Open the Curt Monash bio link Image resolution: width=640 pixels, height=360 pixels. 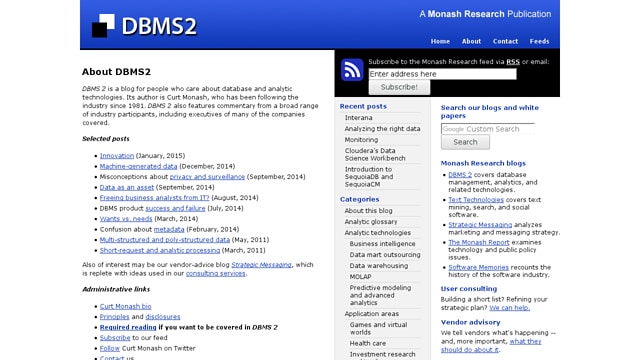click(x=125, y=306)
